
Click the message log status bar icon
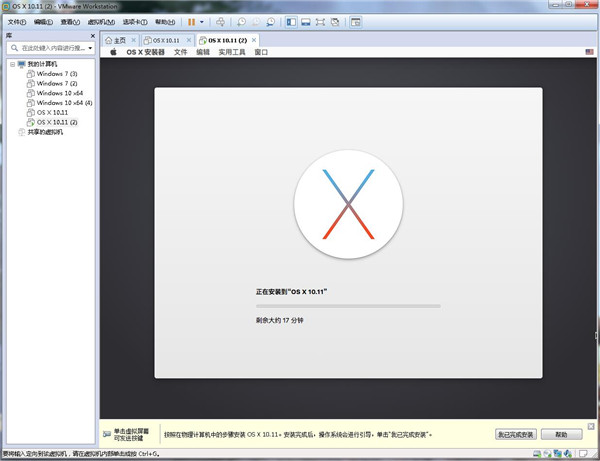pos(583,454)
